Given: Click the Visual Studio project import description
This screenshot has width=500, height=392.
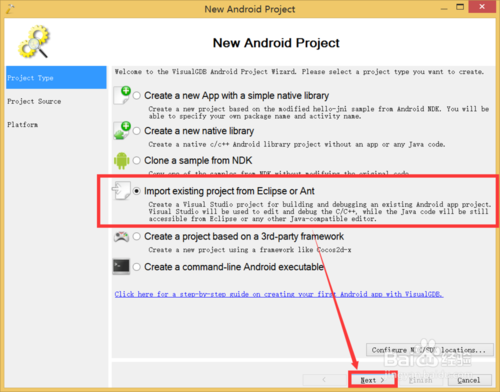Looking at the screenshot, I should point(320,212).
